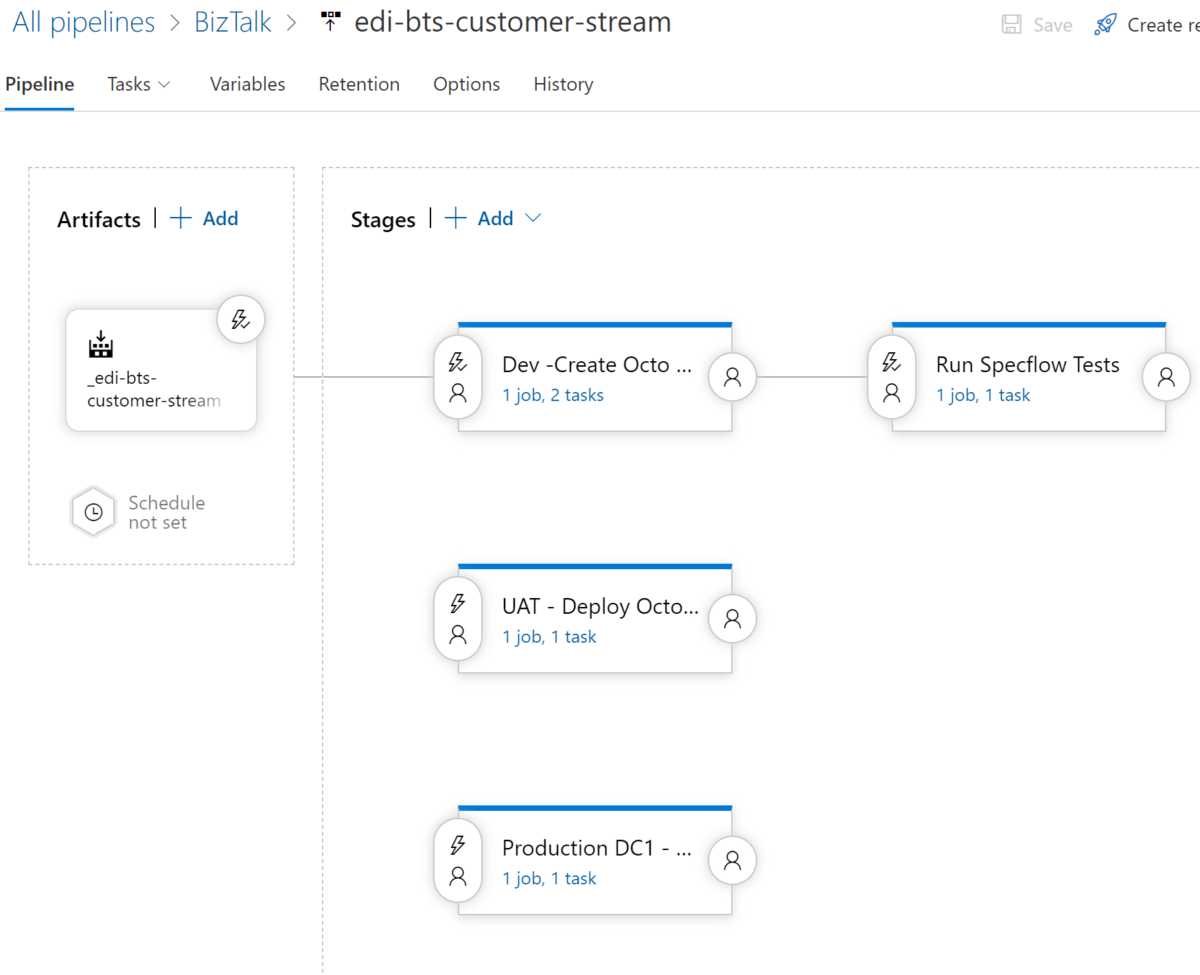Viewport: 1200px width, 975px height.
Task: Click the Schedule not set clock icon
Action: (x=93, y=511)
